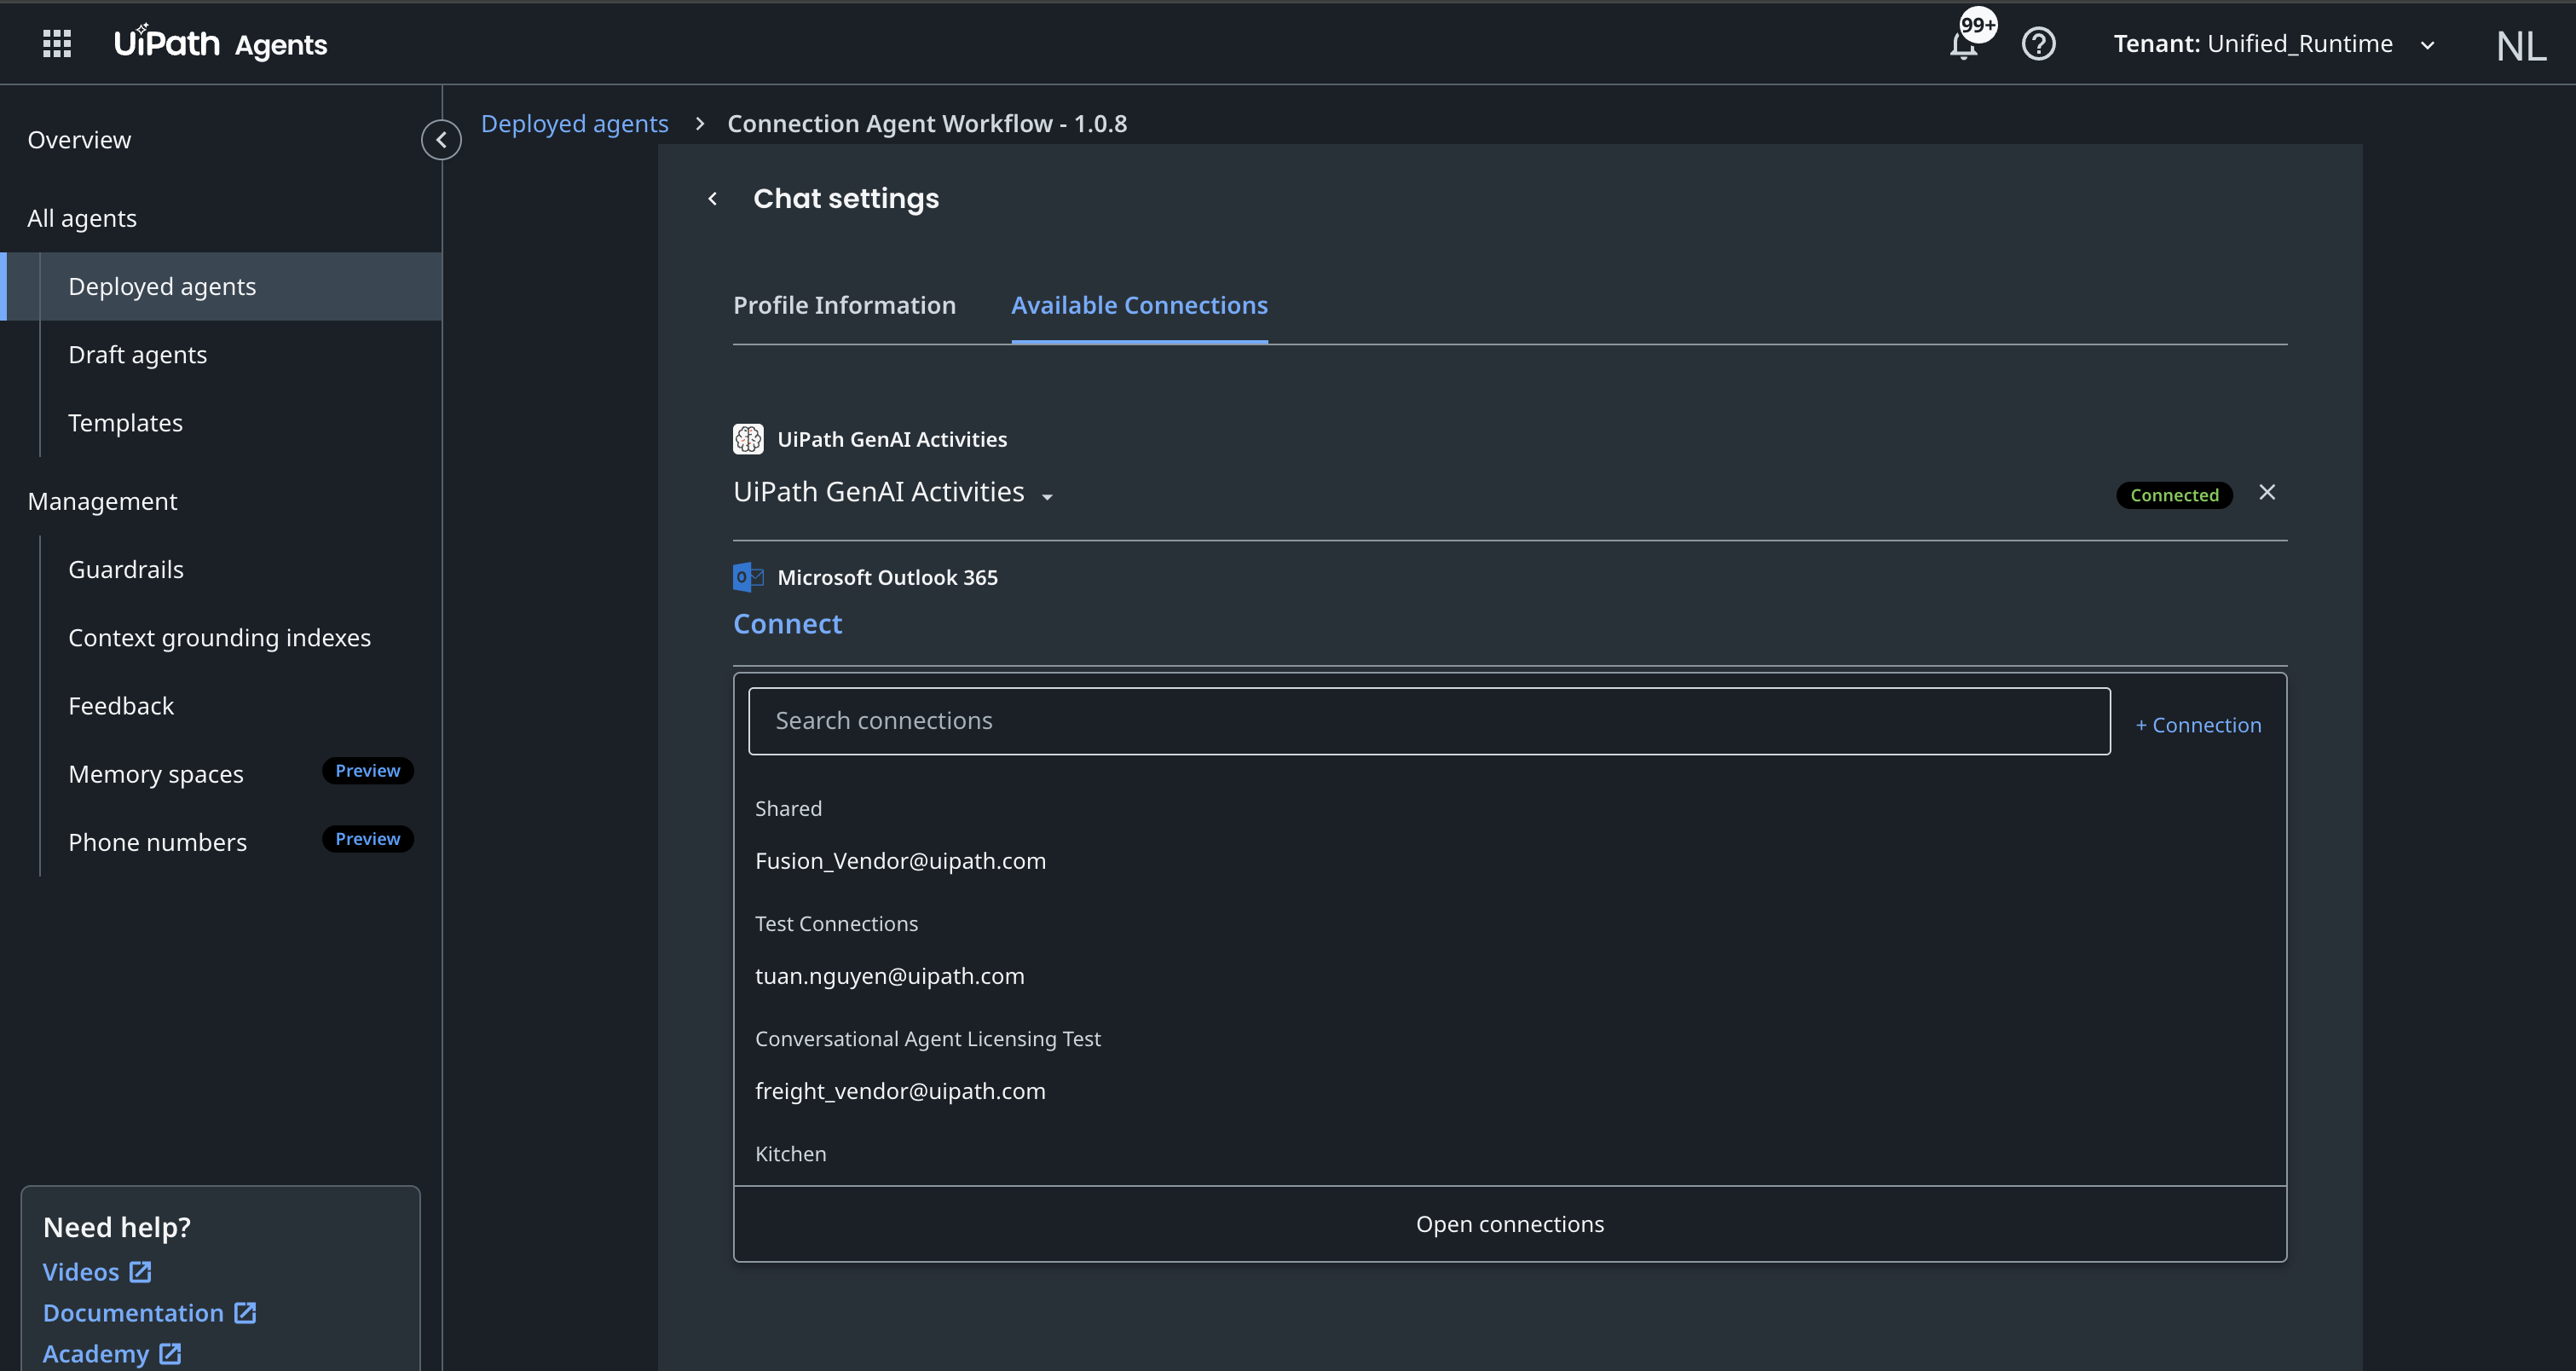Click Connect for Microsoft Outlook 365

pyautogui.click(x=787, y=624)
